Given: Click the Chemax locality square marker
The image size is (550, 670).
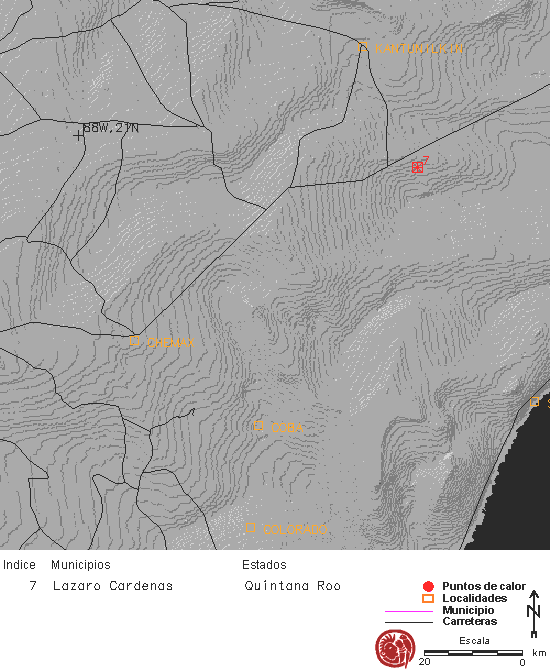Looking at the screenshot, I should (134, 341).
